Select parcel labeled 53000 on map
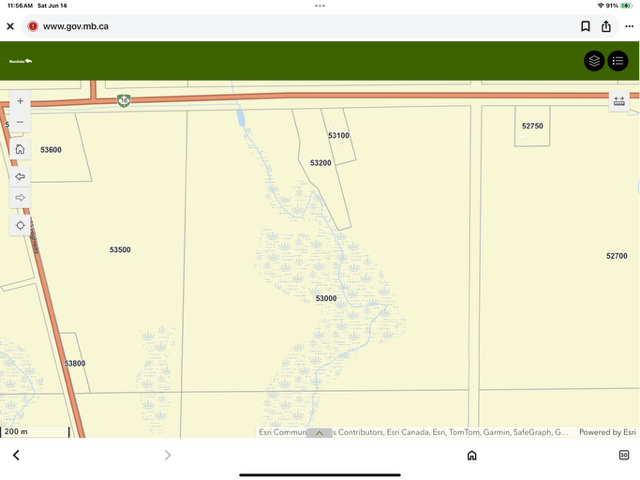The image size is (640, 480). (326, 299)
